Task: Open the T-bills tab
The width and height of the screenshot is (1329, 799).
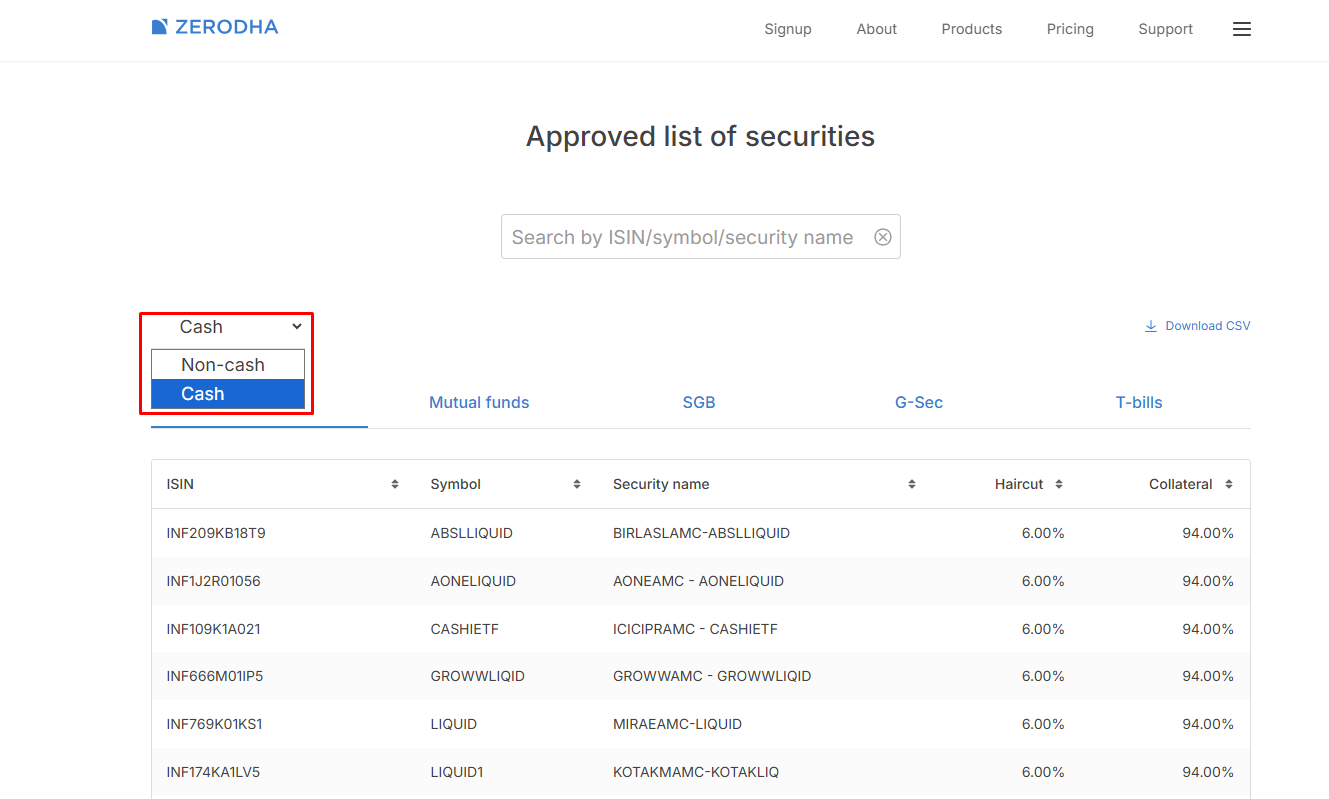Action: [1139, 403]
